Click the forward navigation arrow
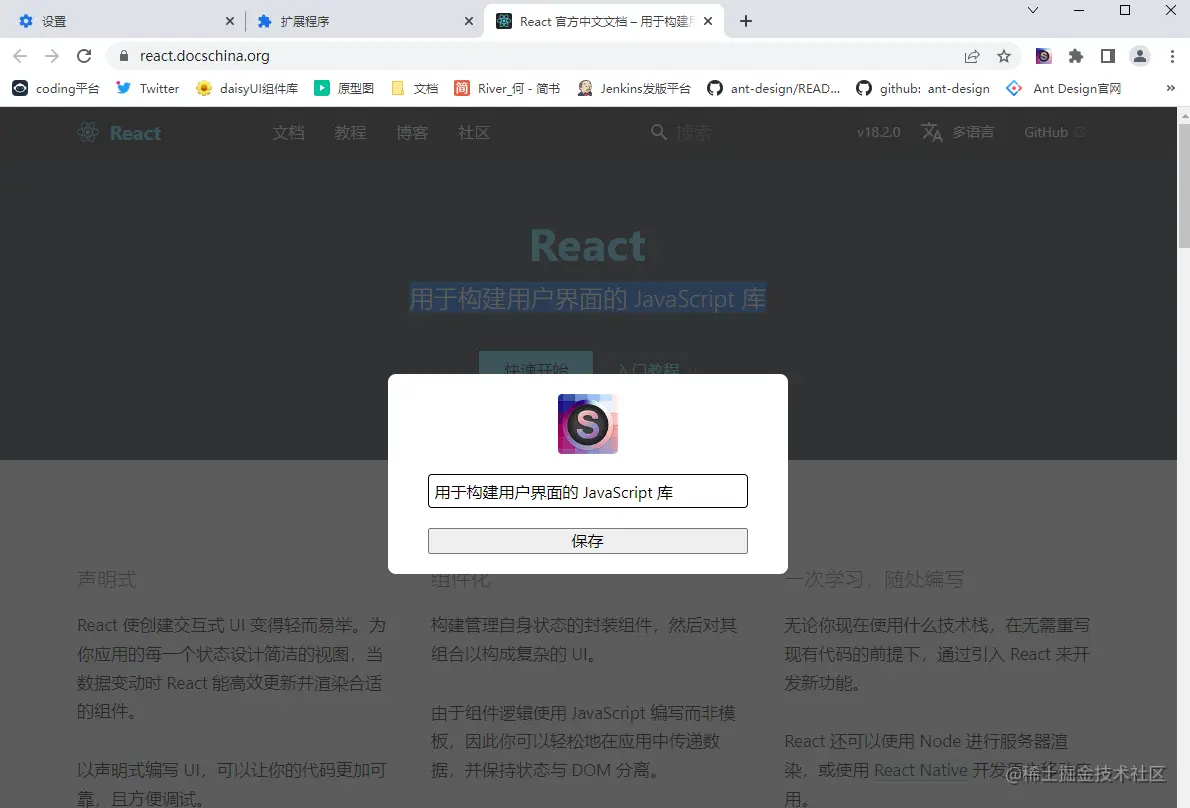The image size is (1190, 808). (52, 55)
